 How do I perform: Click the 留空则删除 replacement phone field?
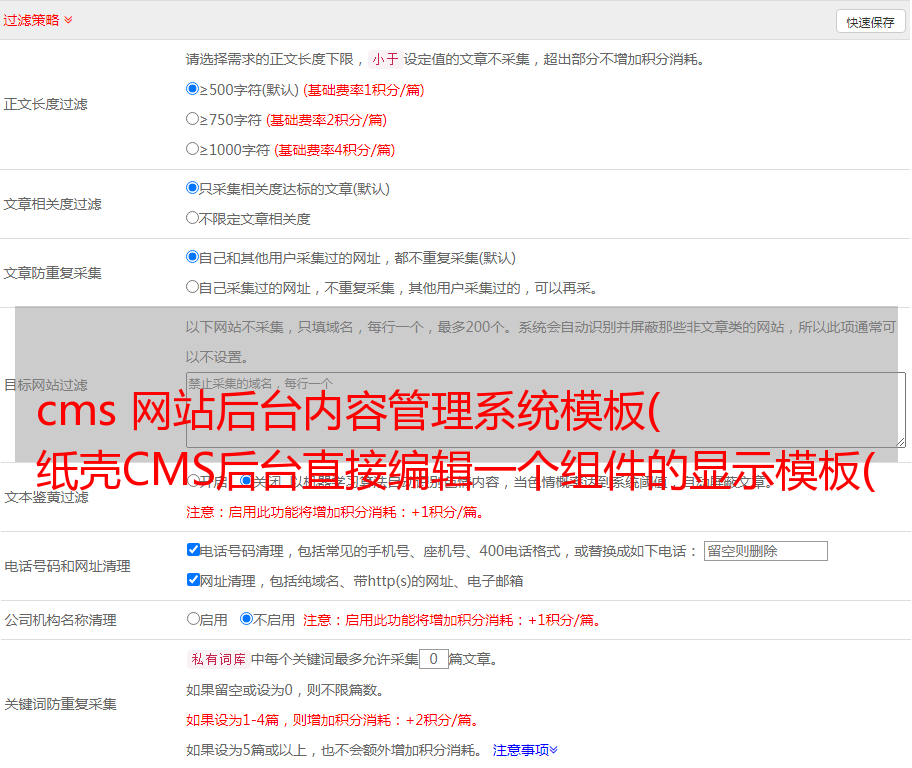pyautogui.click(x=765, y=551)
